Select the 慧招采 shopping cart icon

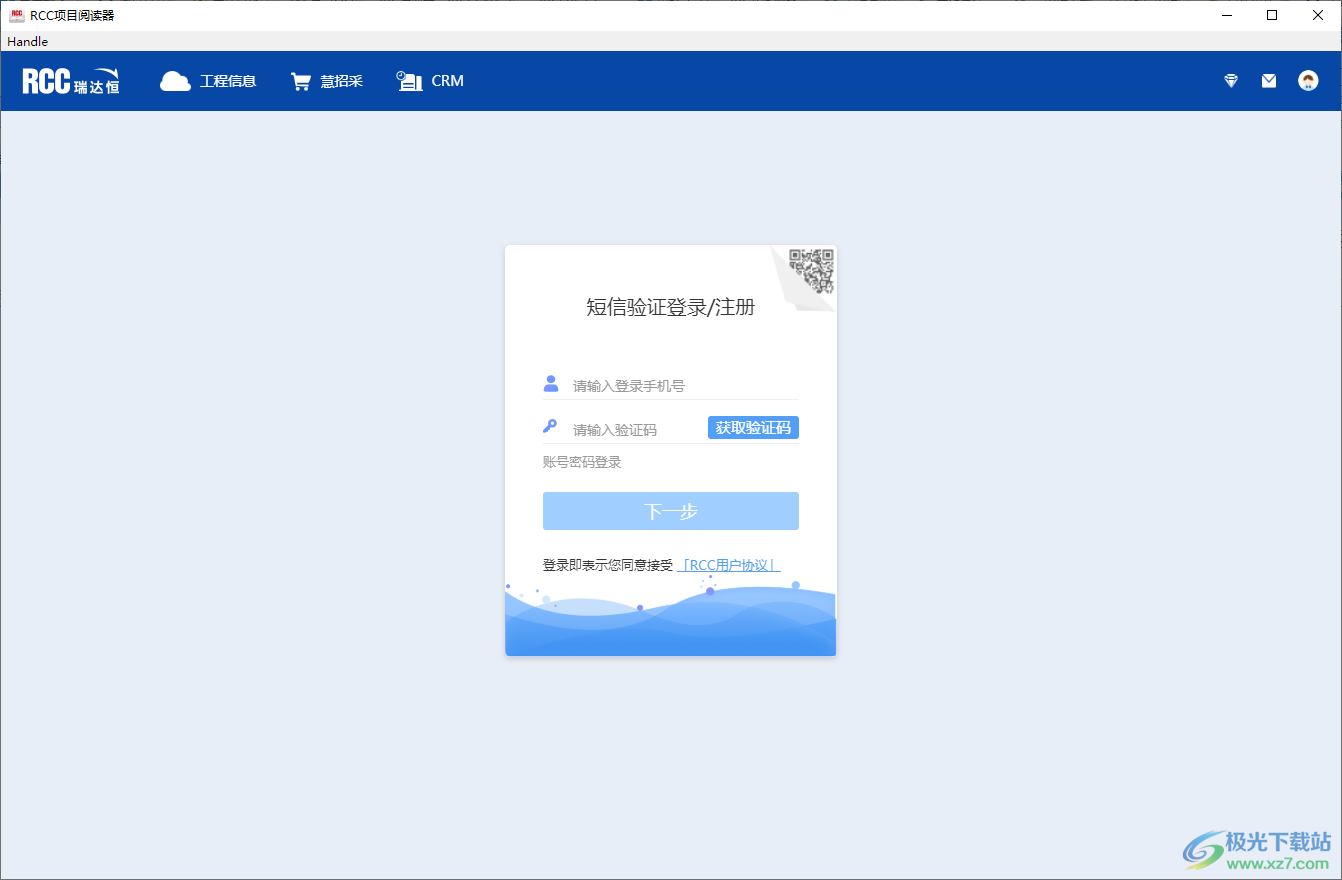tap(301, 80)
